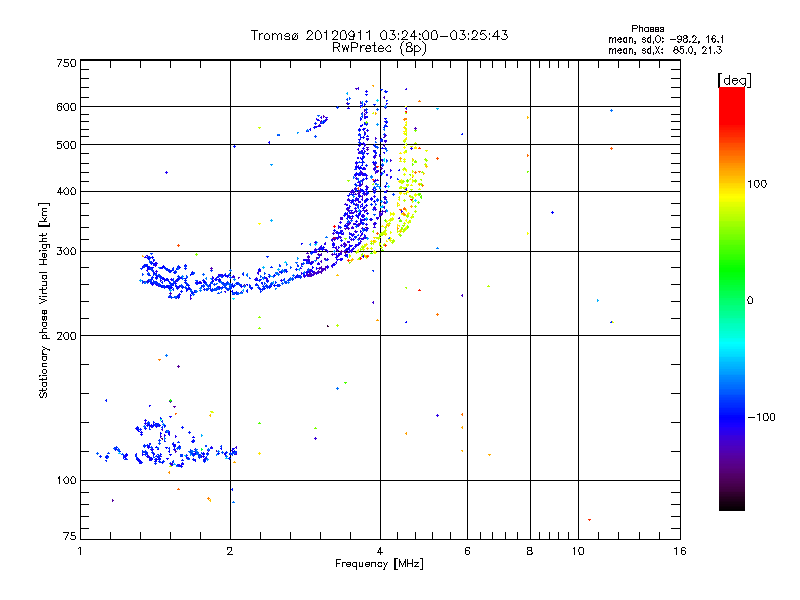The height and width of the screenshot is (600, 800).
Task: Click the '300' height tick label
Action: point(66,252)
